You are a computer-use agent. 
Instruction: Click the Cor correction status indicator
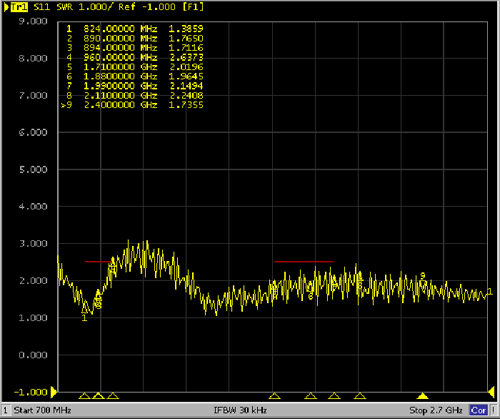[x=478, y=410]
